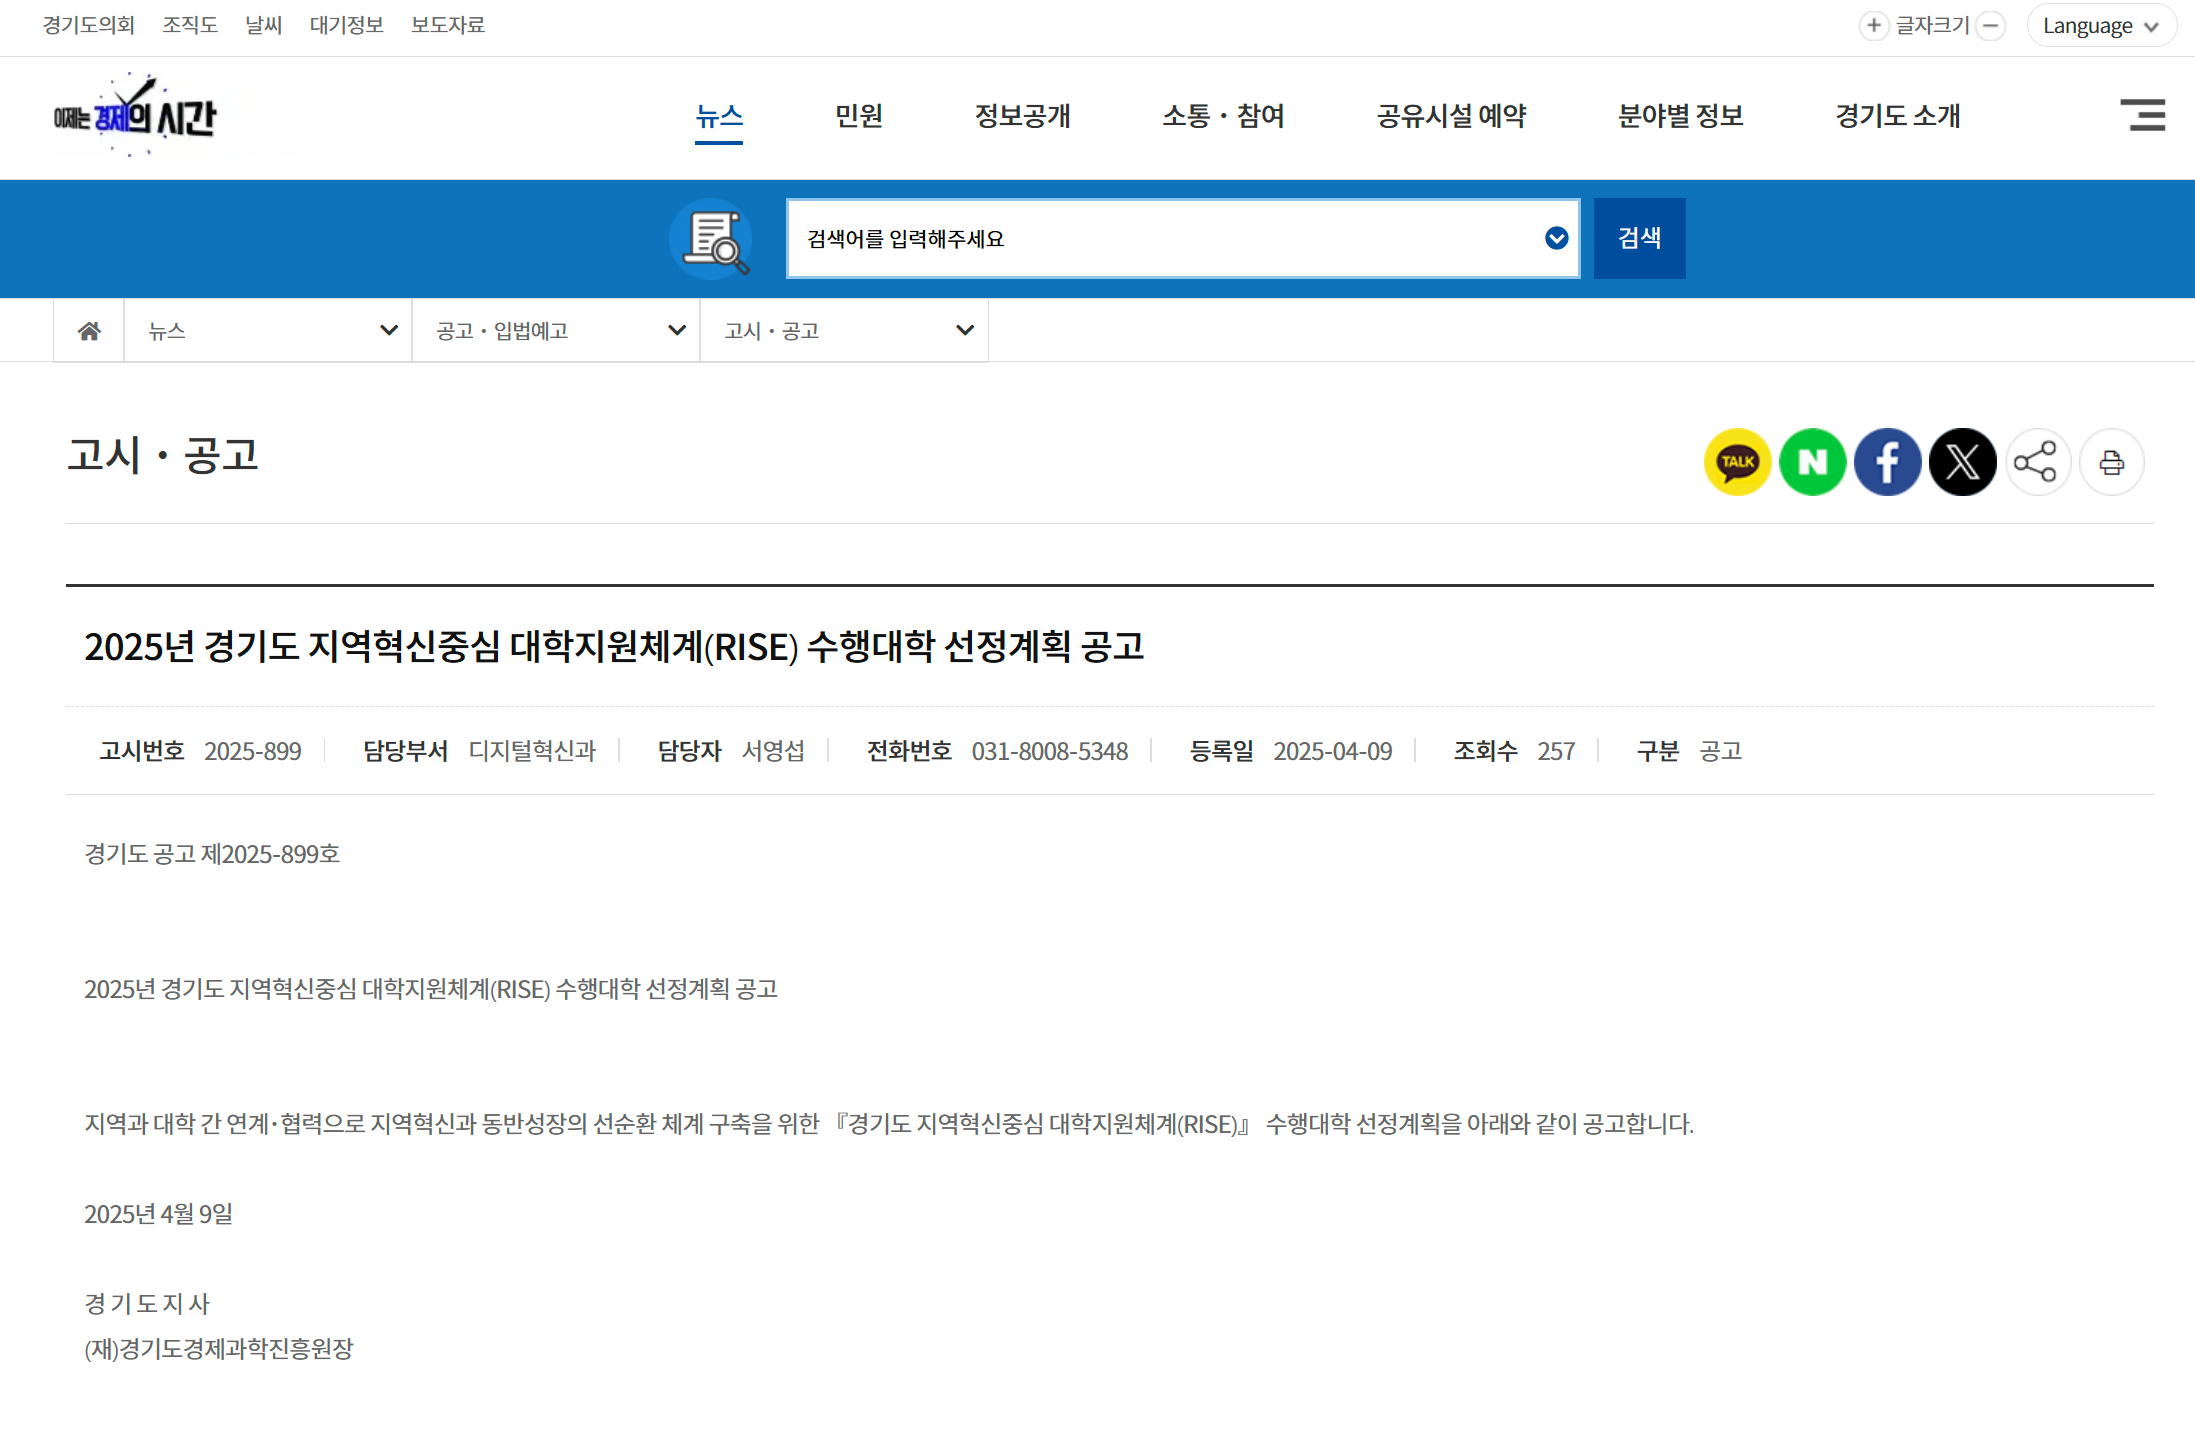Expand the 뉴스 breadcrumb dropdown
The image size is (2195, 1438).
[x=268, y=331]
